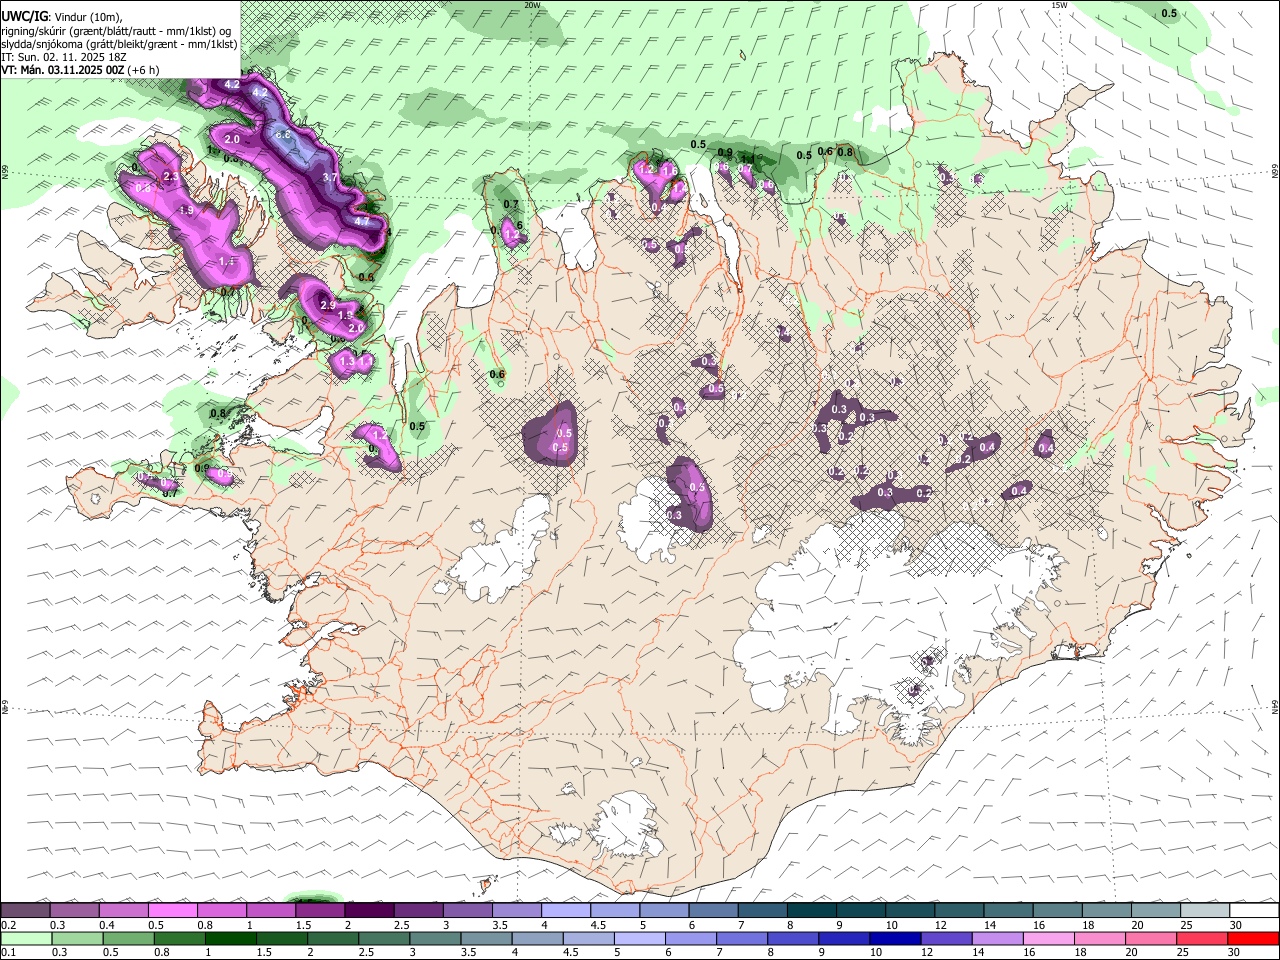This screenshot has width=1280, height=960.
Task: Click the 15W longitude label
Action: coord(1059,5)
